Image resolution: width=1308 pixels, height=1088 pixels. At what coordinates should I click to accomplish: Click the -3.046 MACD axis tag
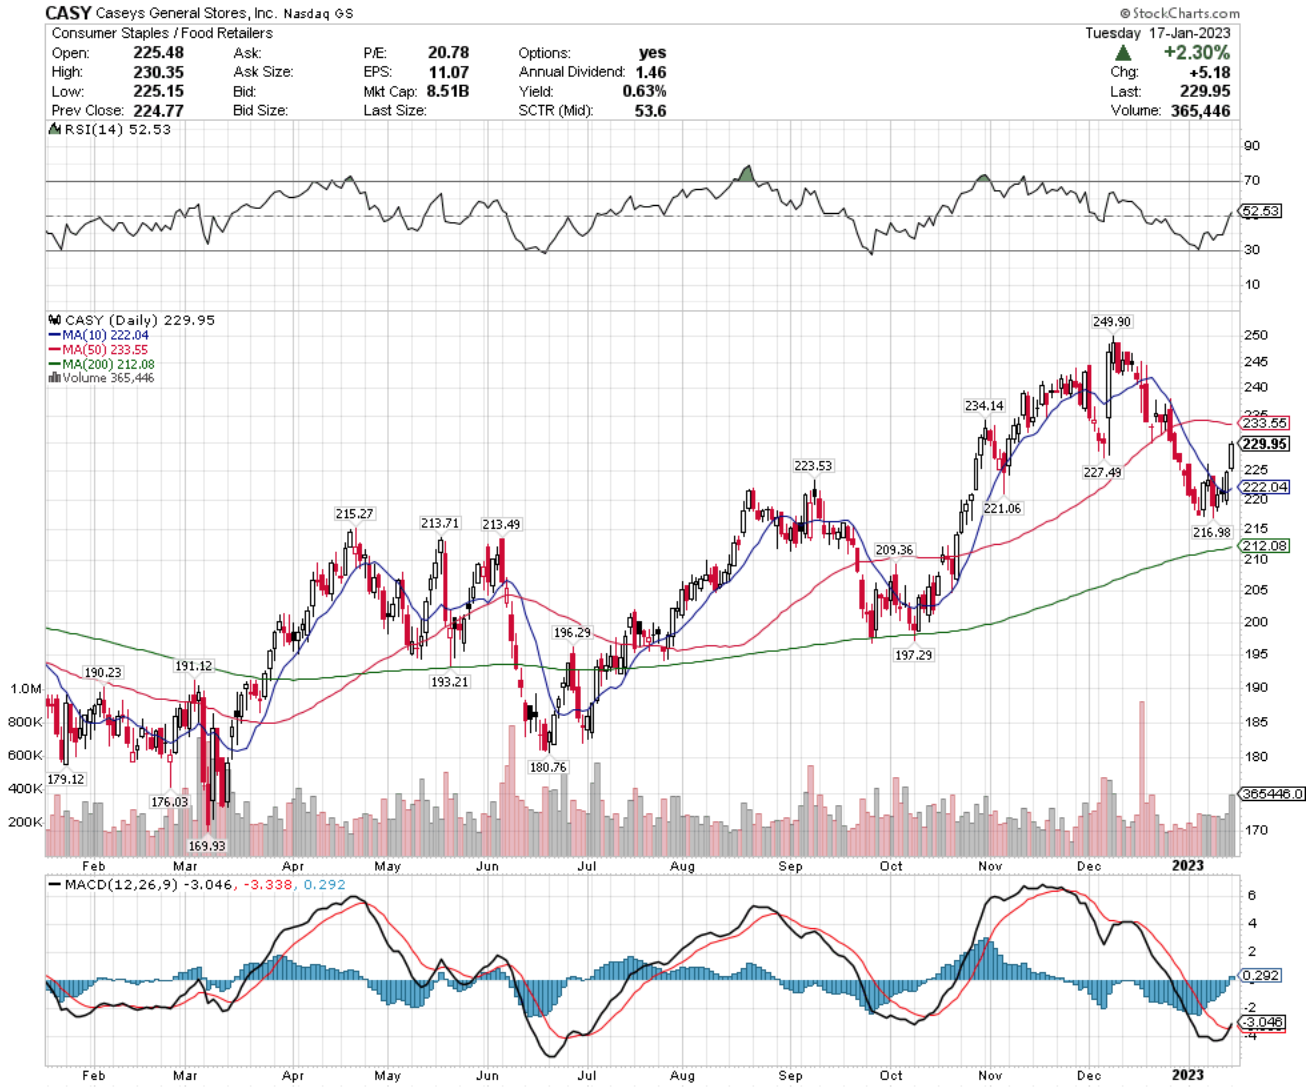(1262, 1022)
